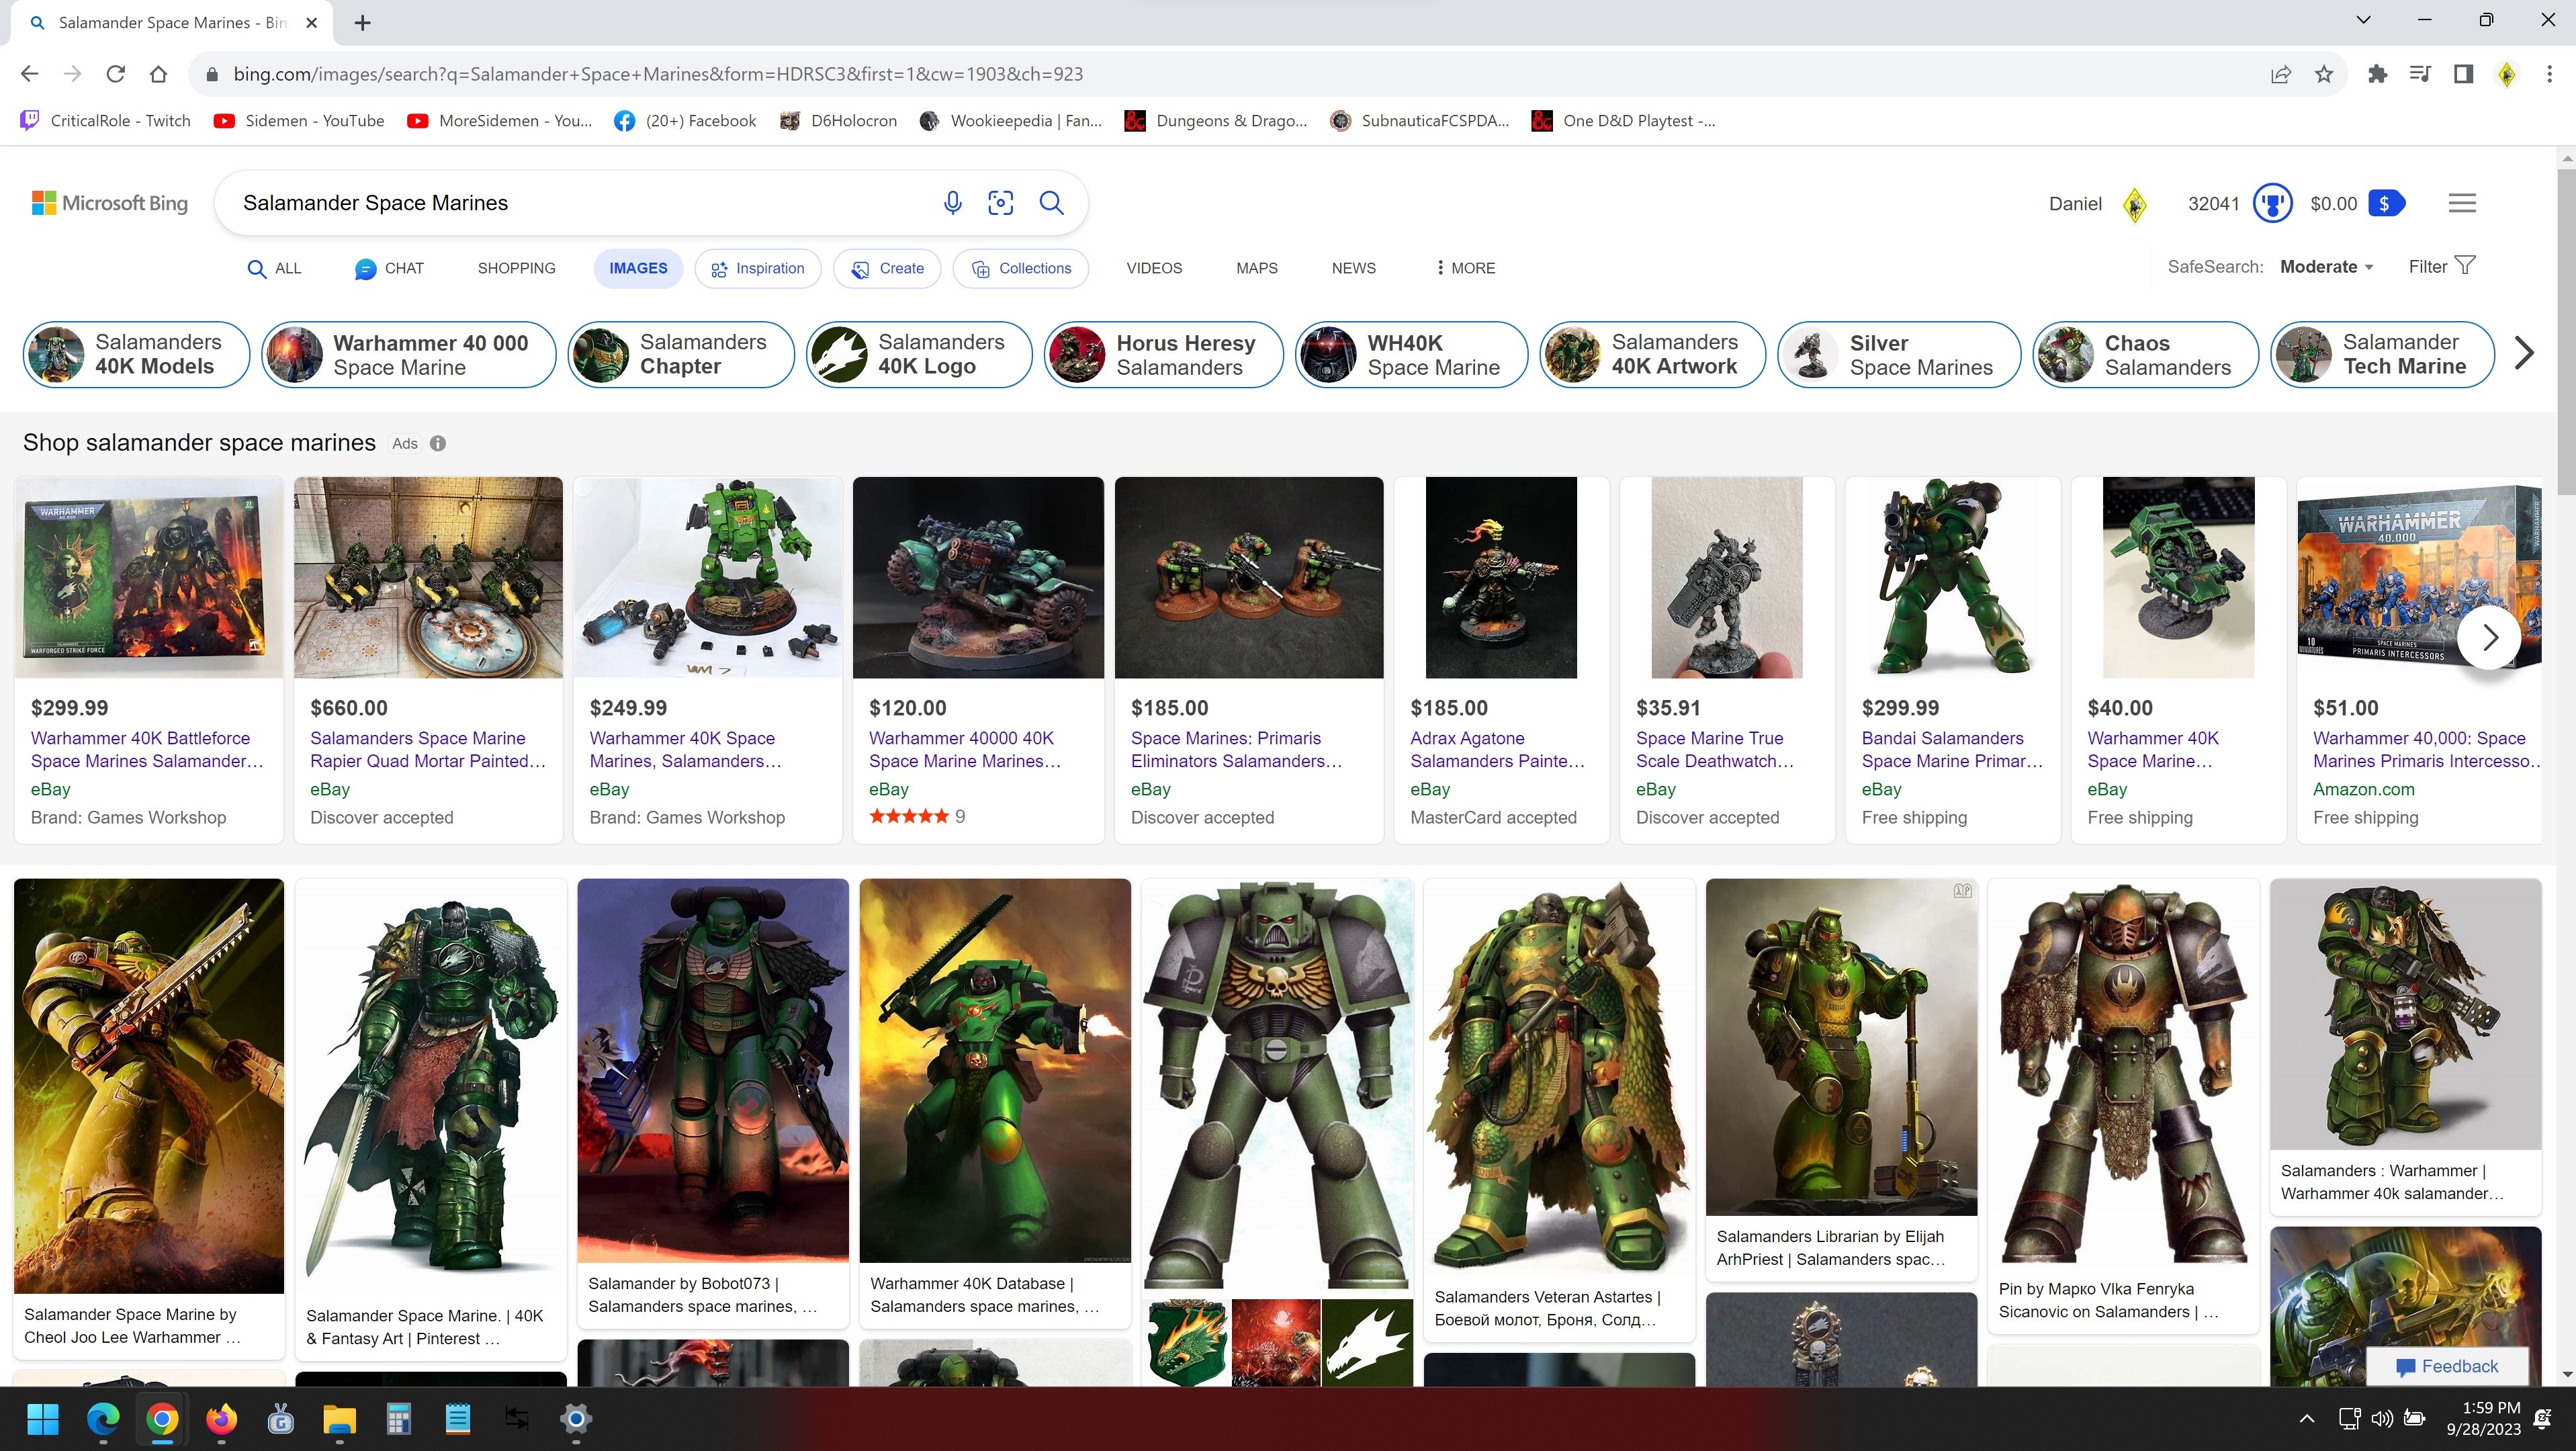The height and width of the screenshot is (1451, 2576).
Task: Open Bing hamburger settings menu
Action: click(x=2462, y=203)
